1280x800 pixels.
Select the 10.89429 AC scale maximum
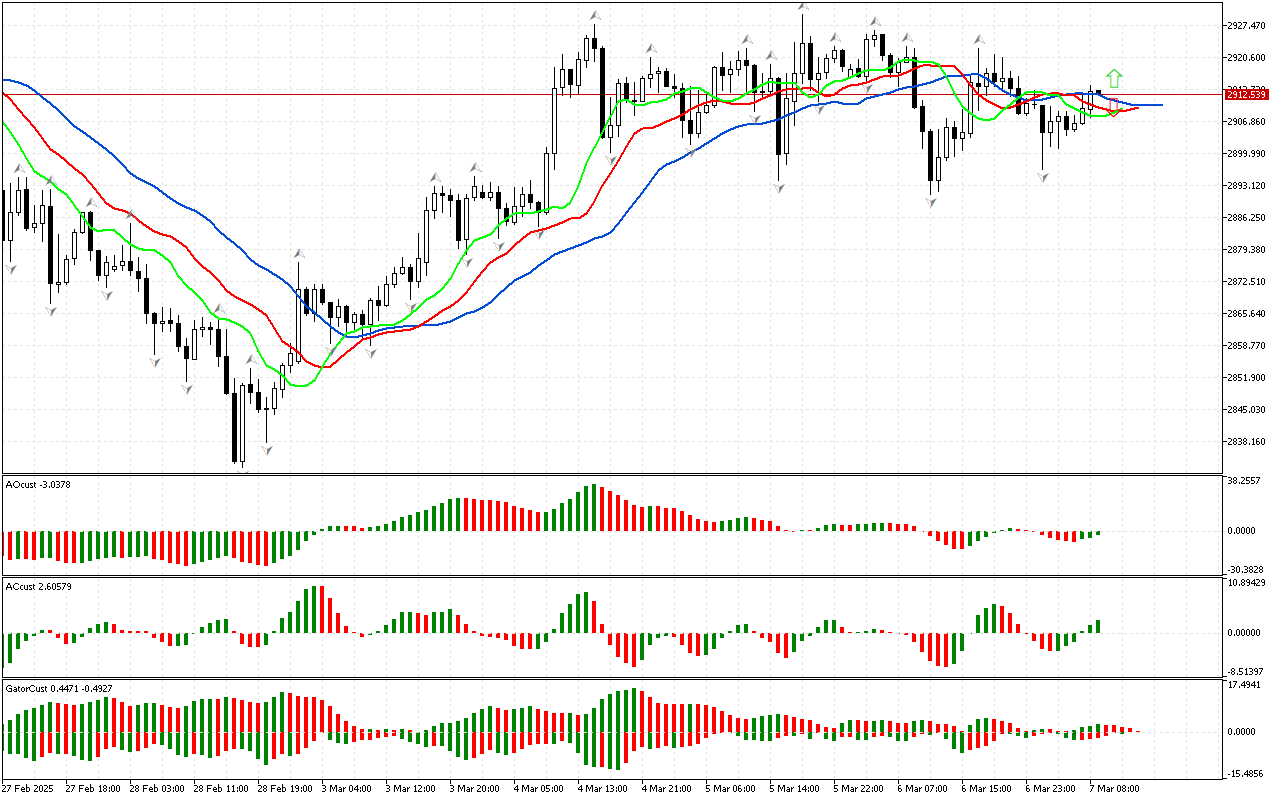[x=1248, y=582]
